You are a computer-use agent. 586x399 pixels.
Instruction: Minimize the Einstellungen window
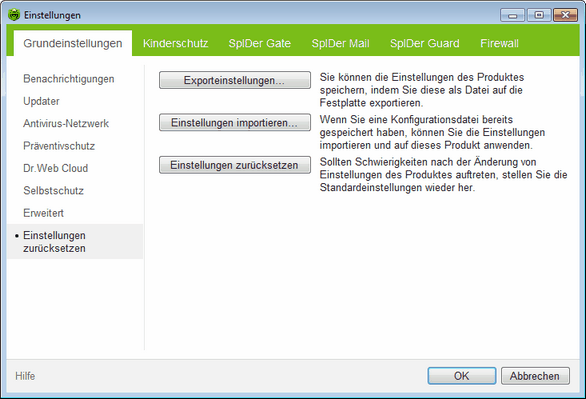(513, 15)
